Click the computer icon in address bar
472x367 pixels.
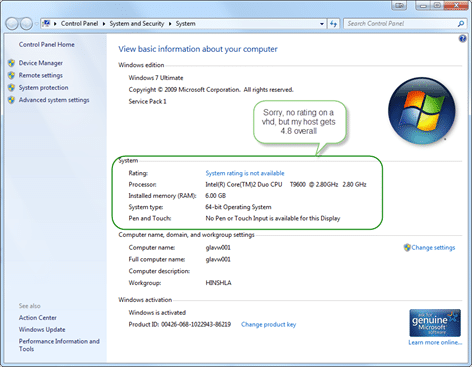pyautogui.click(x=46, y=23)
